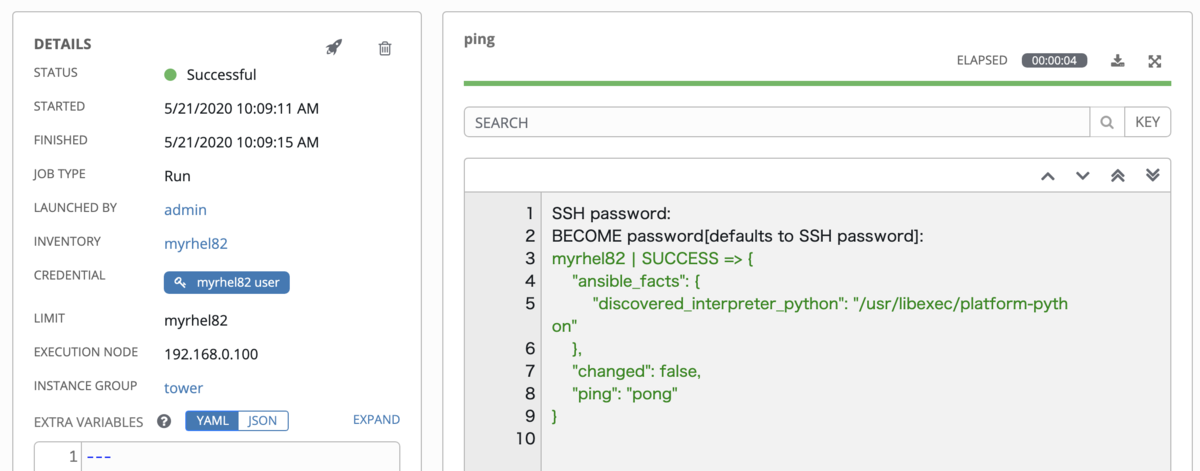Switch extra variables to JSON
Image resolution: width=1200 pixels, height=471 pixels.
pos(263,420)
